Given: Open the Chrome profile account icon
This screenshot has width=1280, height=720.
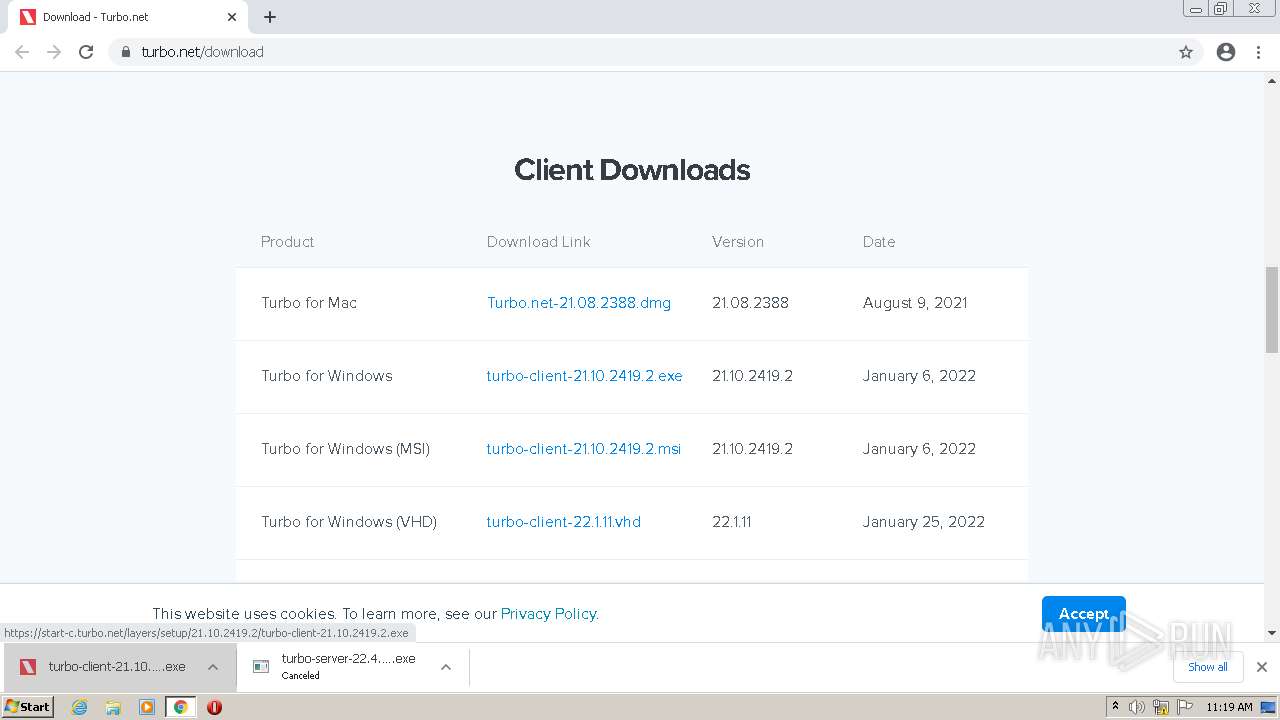Looking at the screenshot, I should (x=1226, y=52).
